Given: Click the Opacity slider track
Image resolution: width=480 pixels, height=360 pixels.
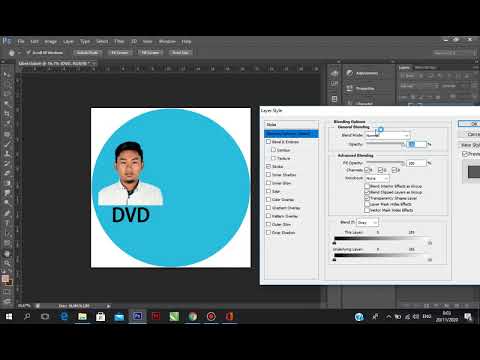Looking at the screenshot, I should tap(385, 143).
